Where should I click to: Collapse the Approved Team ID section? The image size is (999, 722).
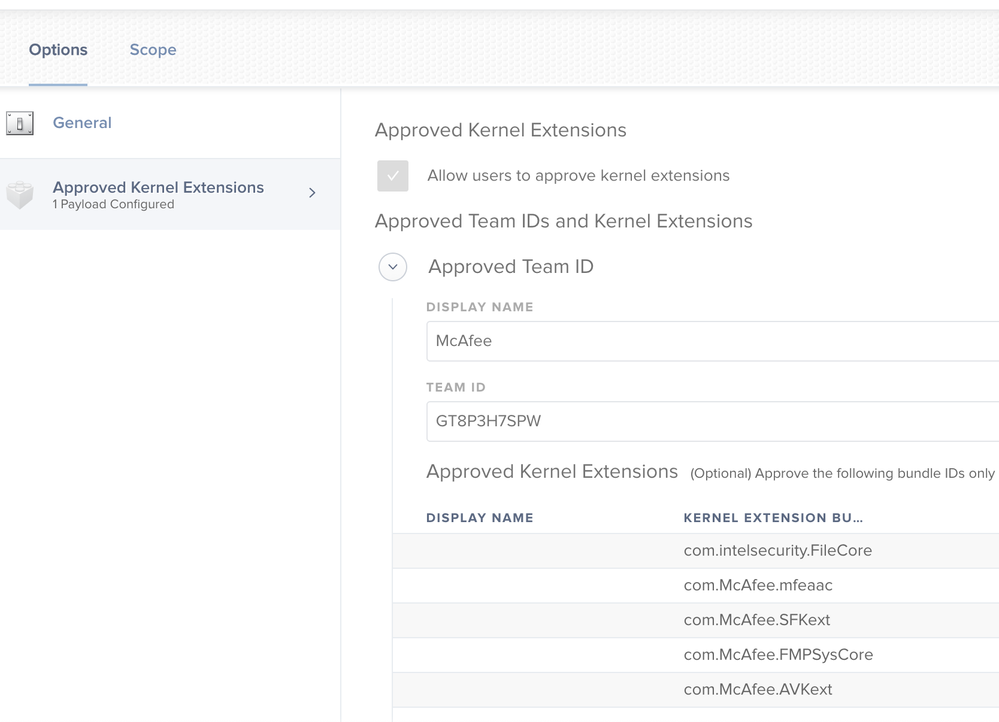(392, 266)
